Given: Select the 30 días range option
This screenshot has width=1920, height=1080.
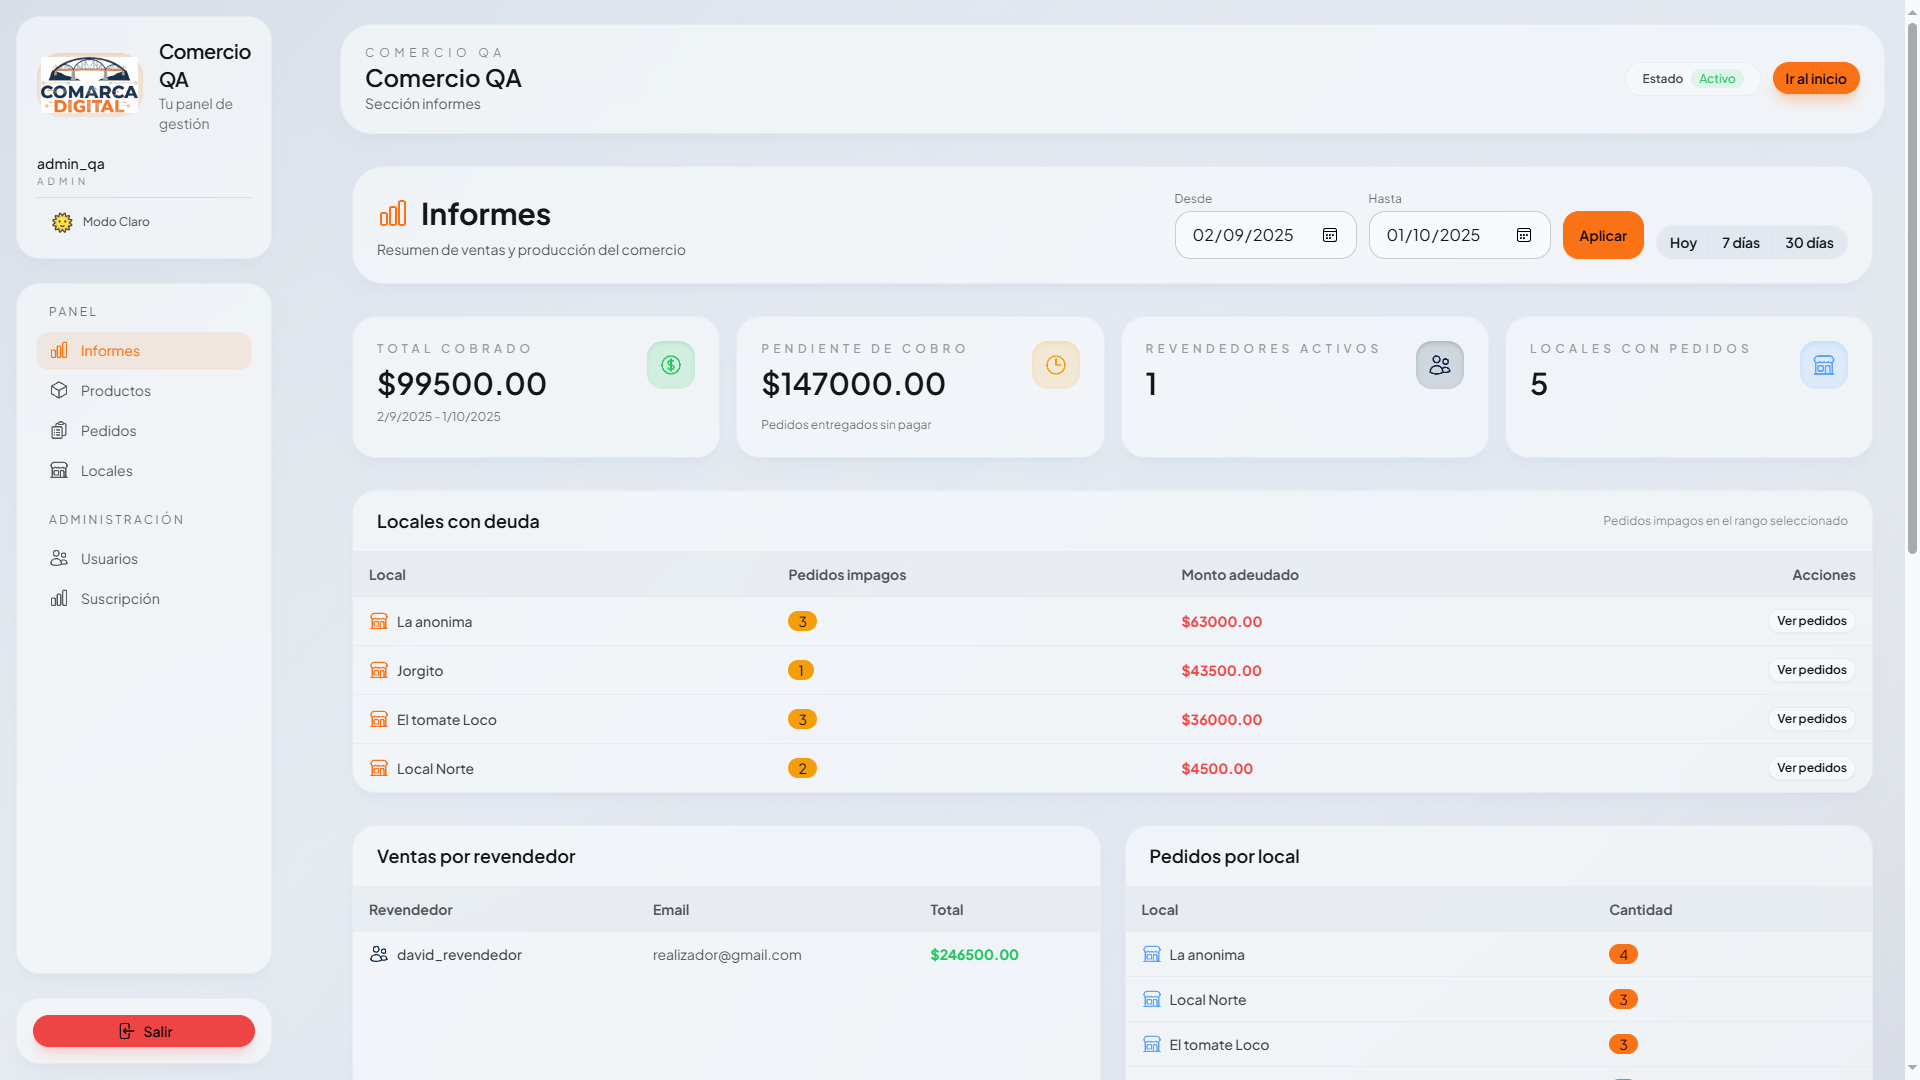Looking at the screenshot, I should click(1809, 242).
